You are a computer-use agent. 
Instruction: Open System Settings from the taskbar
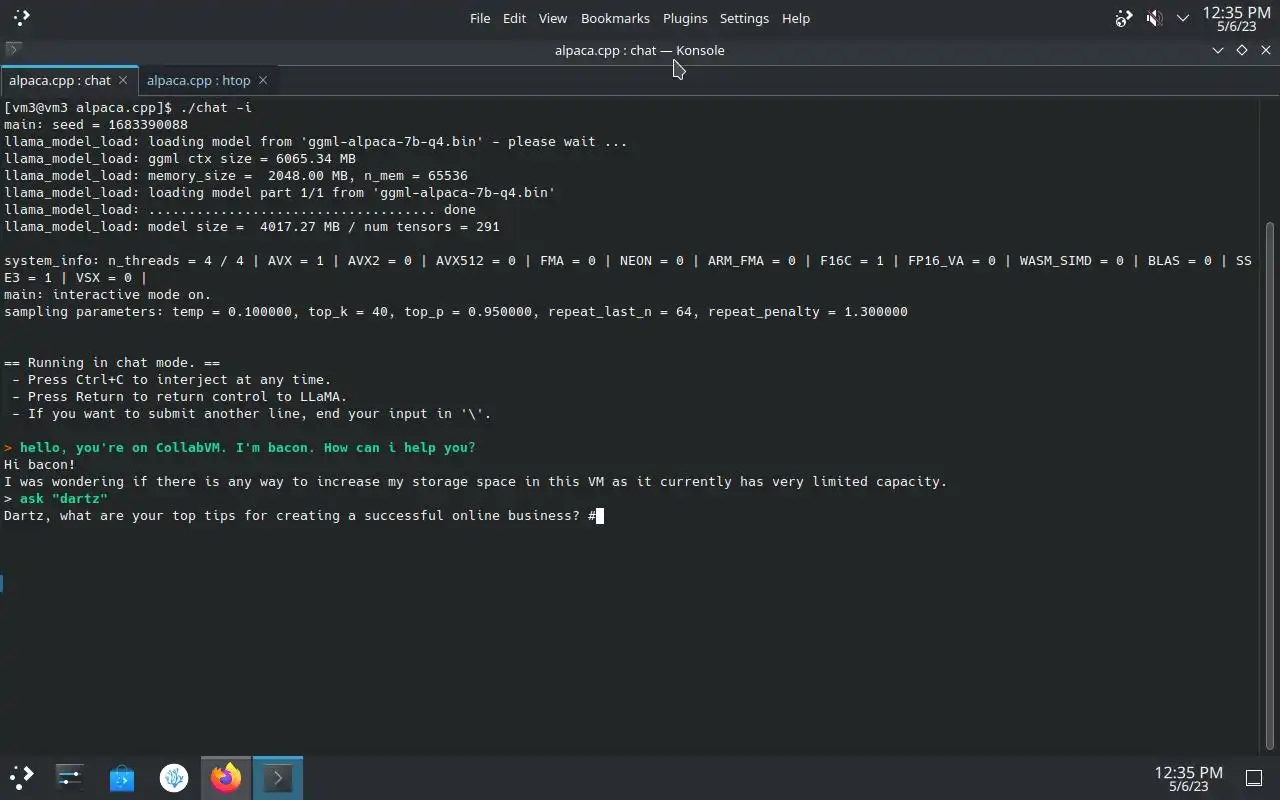click(70, 777)
